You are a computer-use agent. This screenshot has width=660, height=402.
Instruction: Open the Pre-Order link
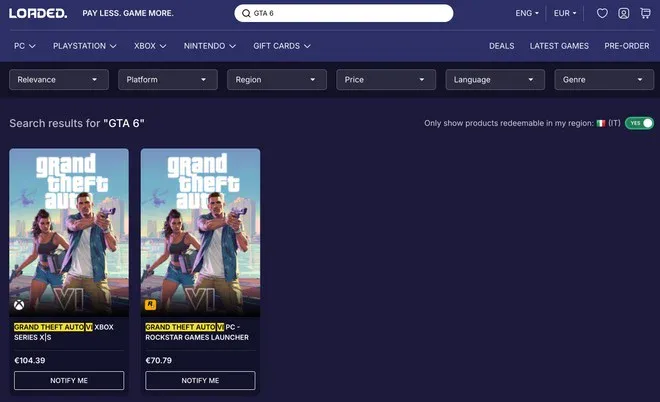[x=627, y=46]
